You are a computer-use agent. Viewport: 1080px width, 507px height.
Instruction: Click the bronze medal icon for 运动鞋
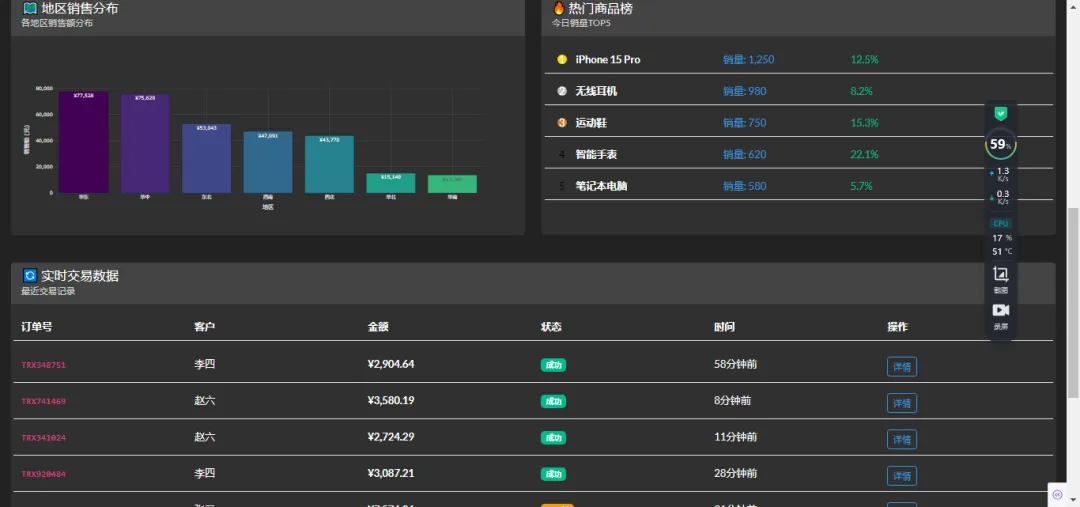point(562,123)
